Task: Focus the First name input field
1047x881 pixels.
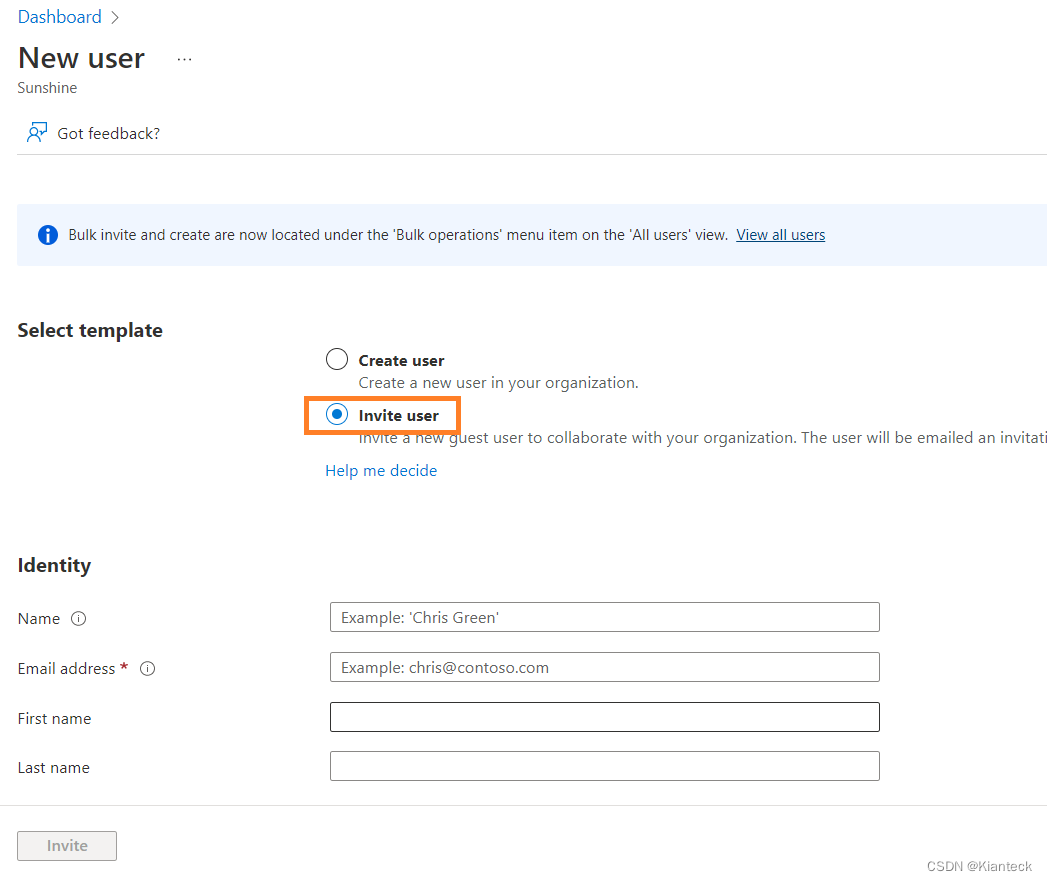Action: click(604, 717)
